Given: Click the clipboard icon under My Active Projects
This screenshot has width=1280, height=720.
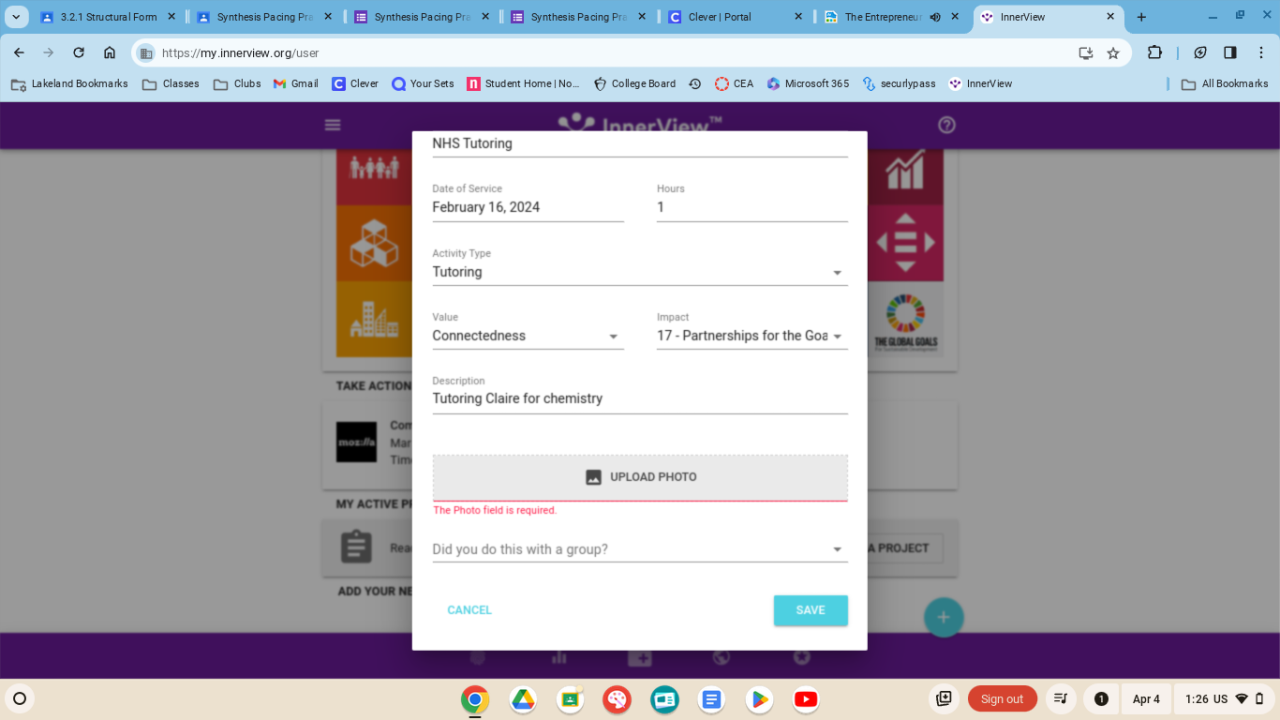Looking at the screenshot, I should pyautogui.click(x=356, y=547).
